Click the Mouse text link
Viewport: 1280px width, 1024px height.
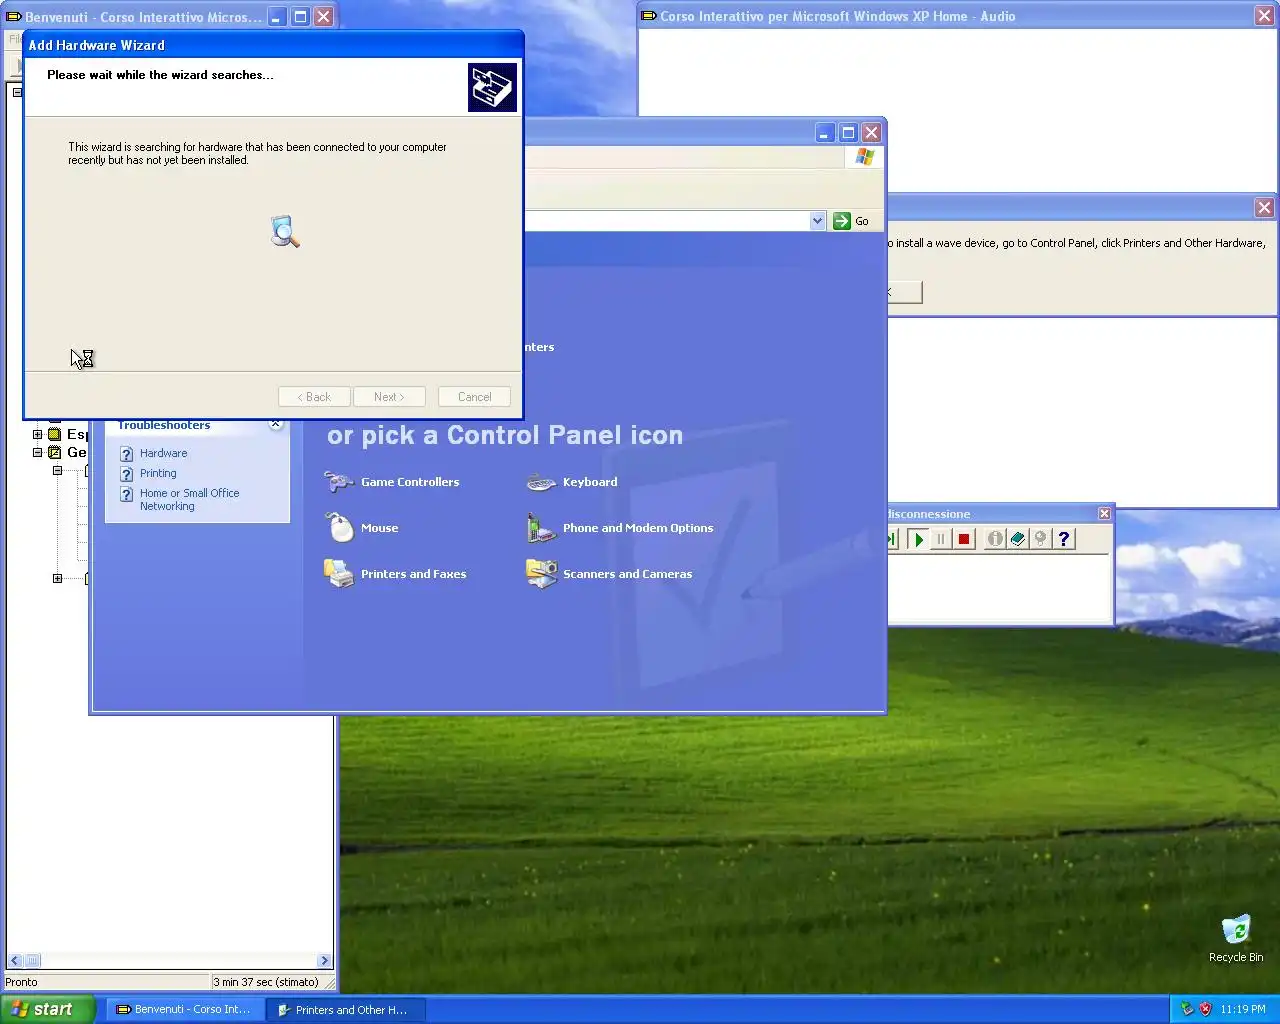(379, 528)
